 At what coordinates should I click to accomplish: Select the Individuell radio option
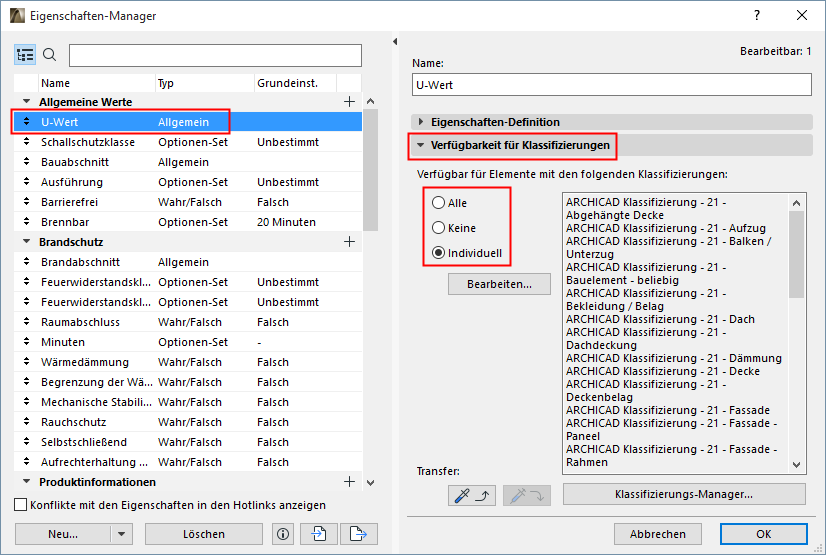[x=438, y=253]
